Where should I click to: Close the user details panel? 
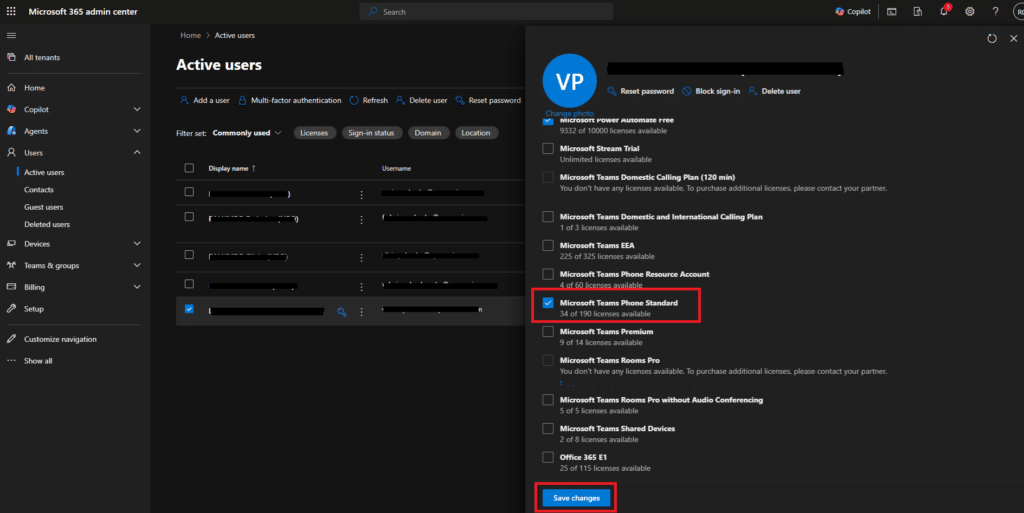(x=1013, y=38)
